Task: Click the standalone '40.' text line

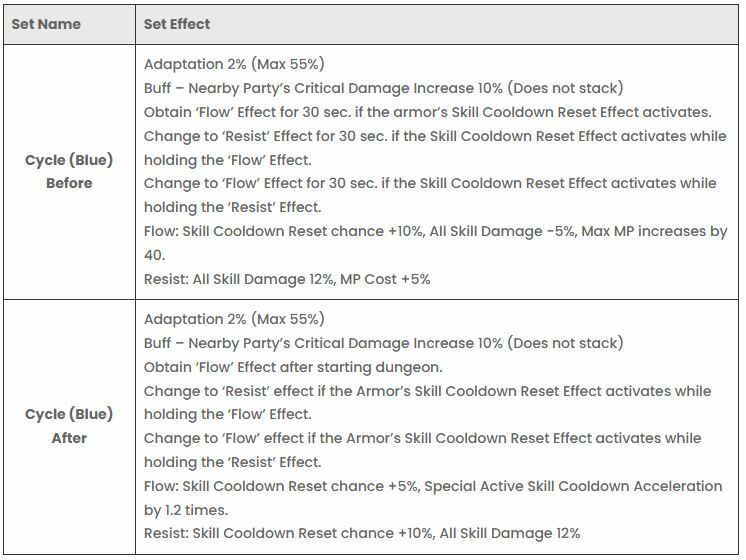Action: click(x=155, y=255)
